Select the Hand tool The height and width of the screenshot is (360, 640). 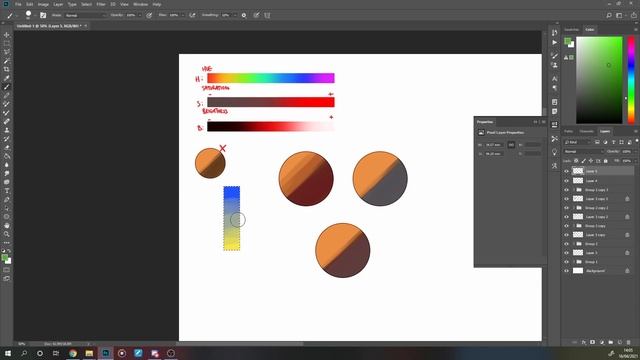click(7, 225)
